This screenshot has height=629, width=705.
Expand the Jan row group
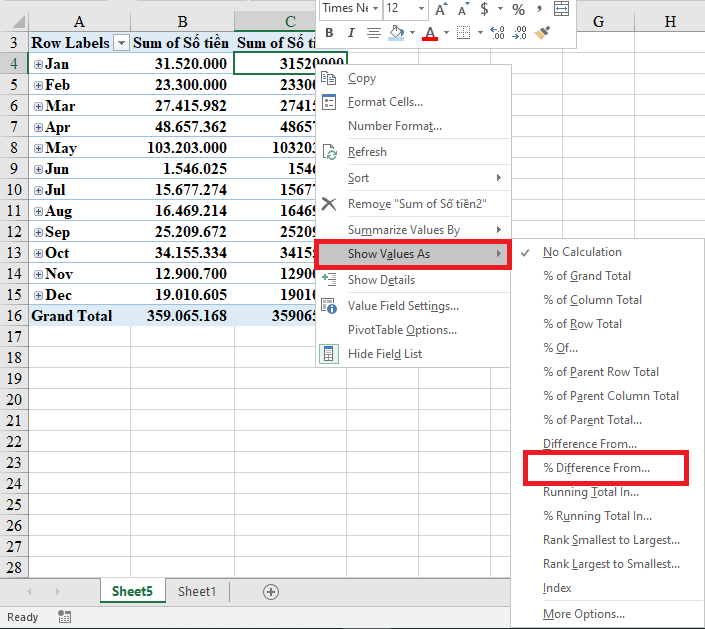39,64
